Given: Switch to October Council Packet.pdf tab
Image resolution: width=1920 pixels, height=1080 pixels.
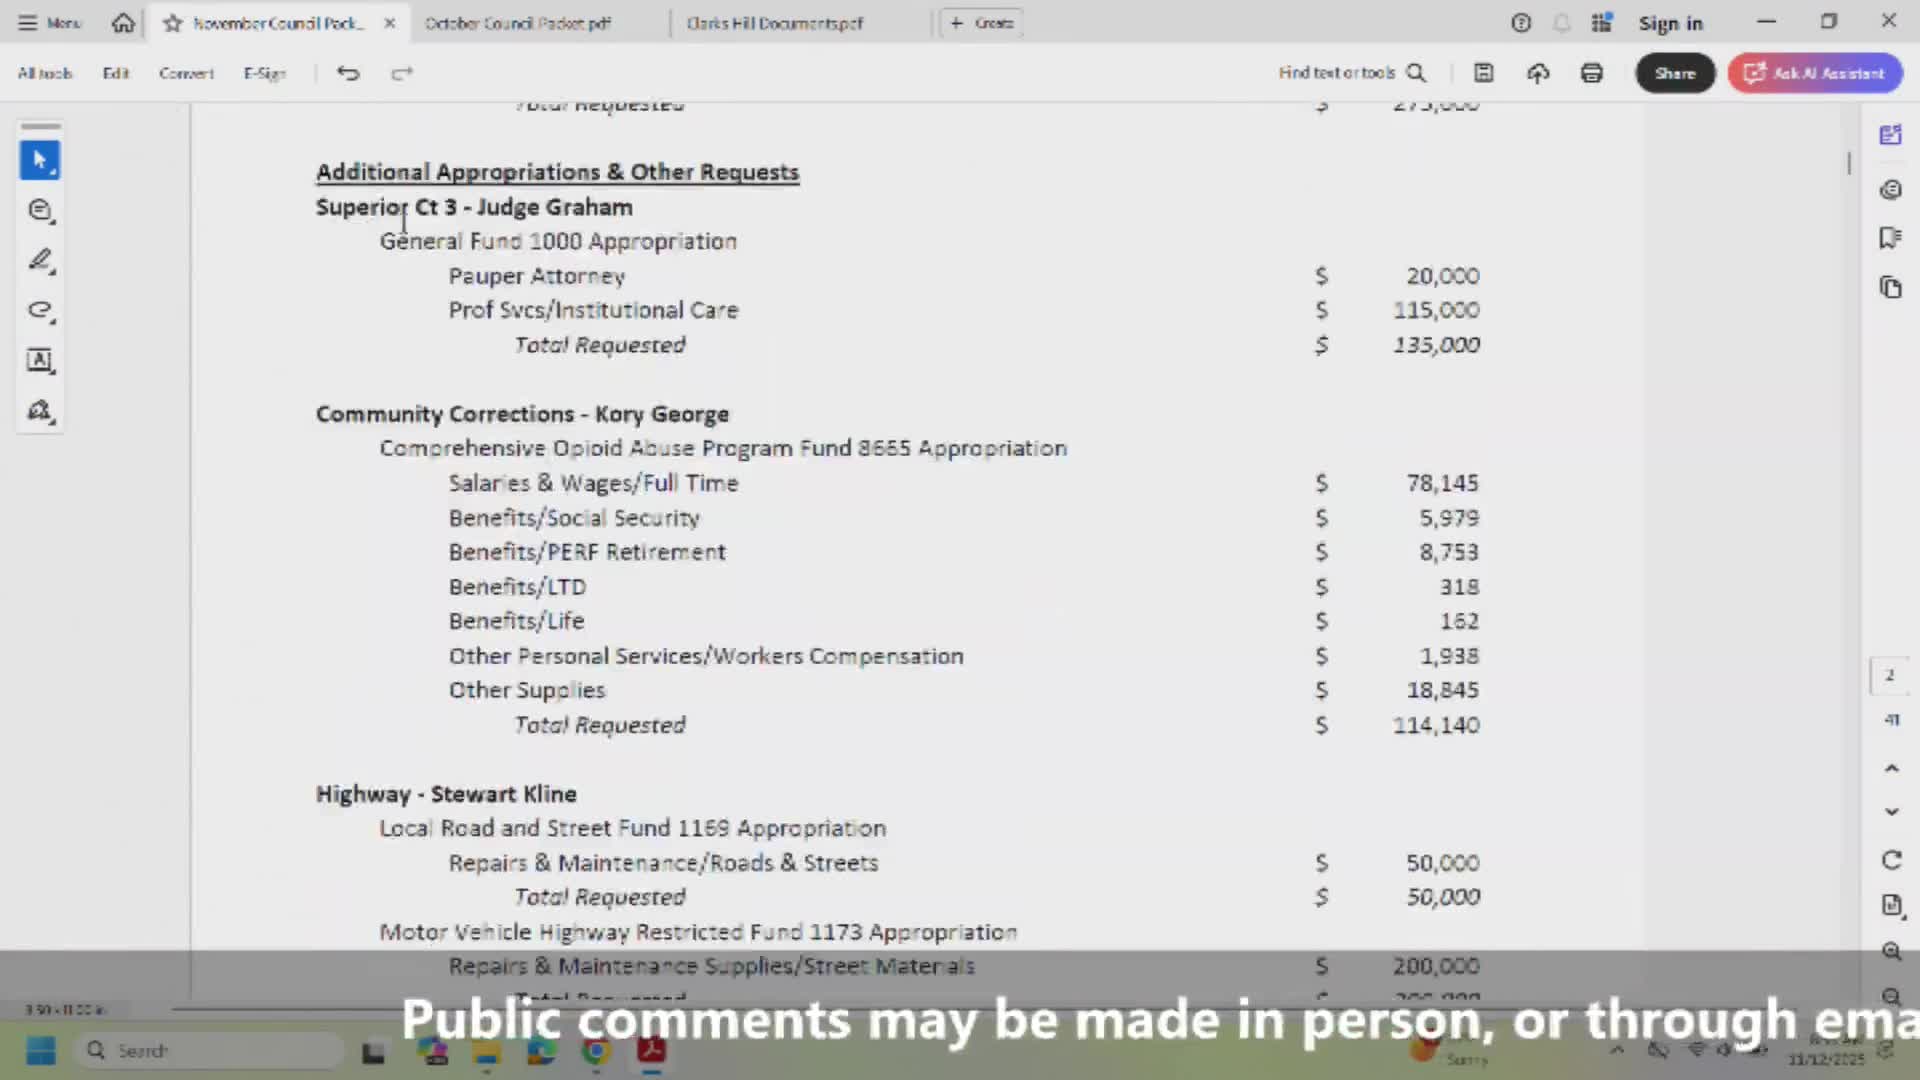Looking at the screenshot, I should point(517,22).
